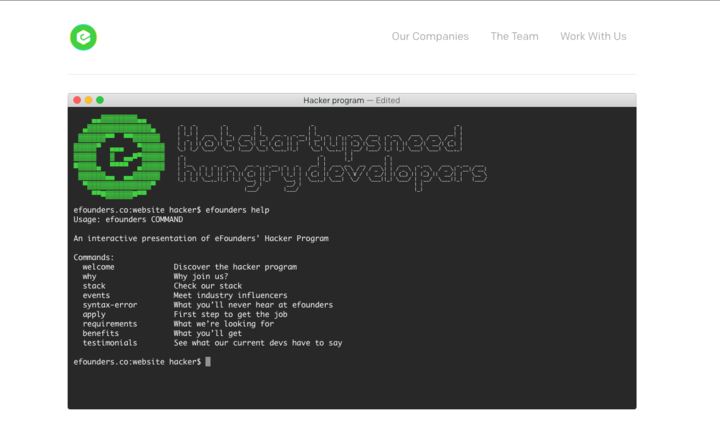Select the 'testimonials' command
720x441 pixels.
point(110,343)
